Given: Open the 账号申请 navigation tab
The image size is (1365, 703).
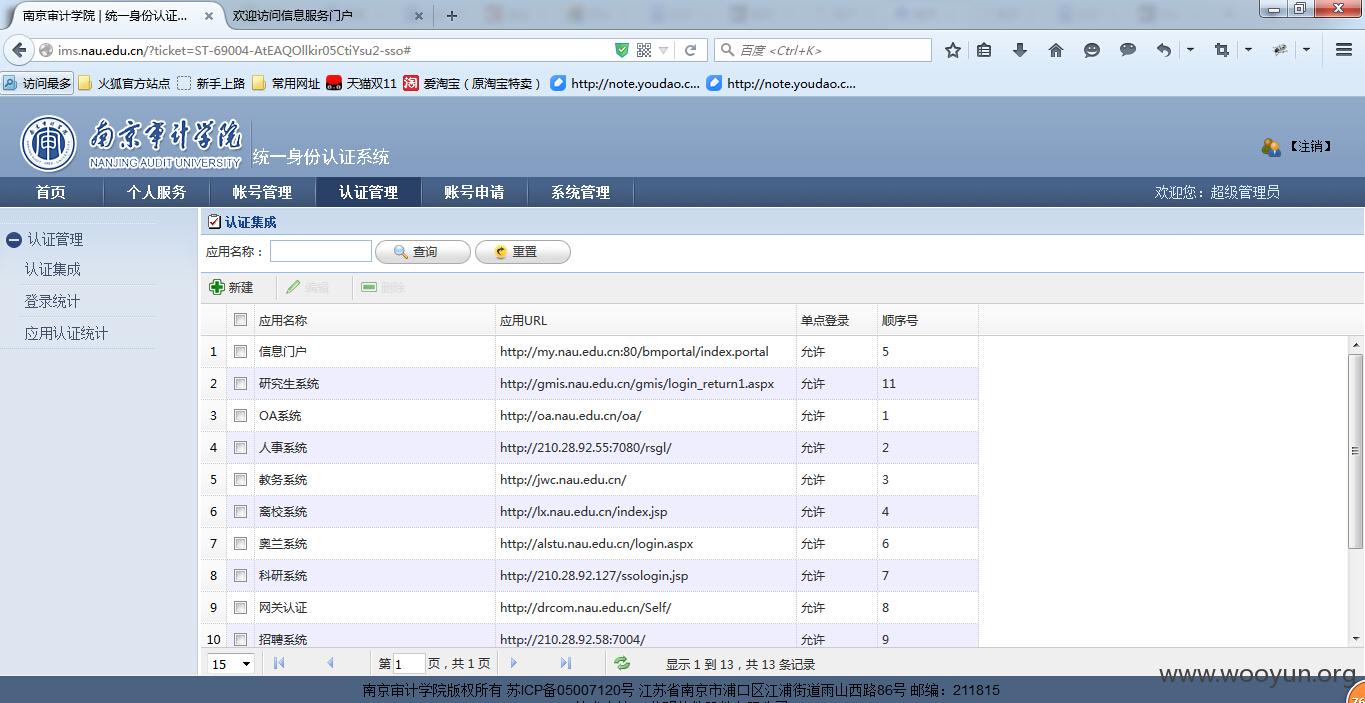Looking at the screenshot, I should coord(474,192).
